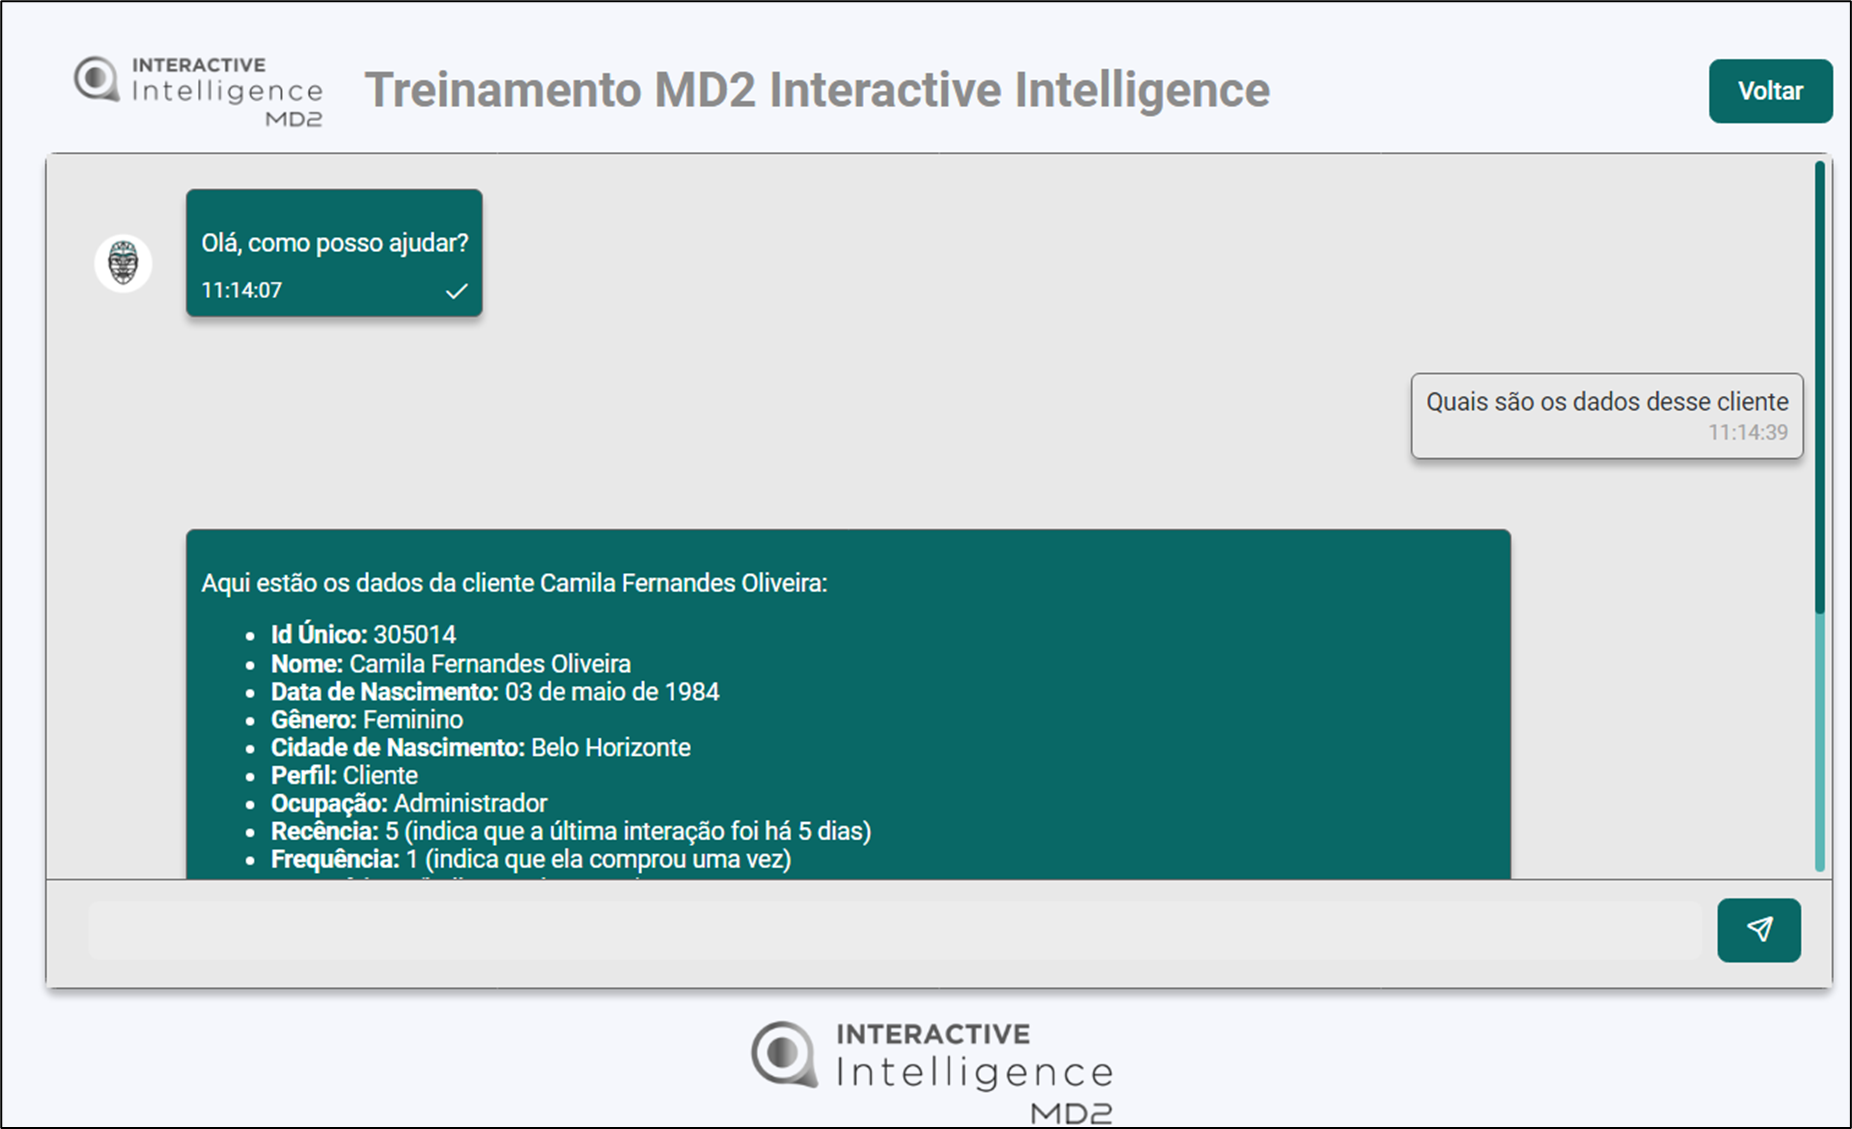Click the bot avatar icon
The image size is (1852, 1129).
(x=123, y=264)
